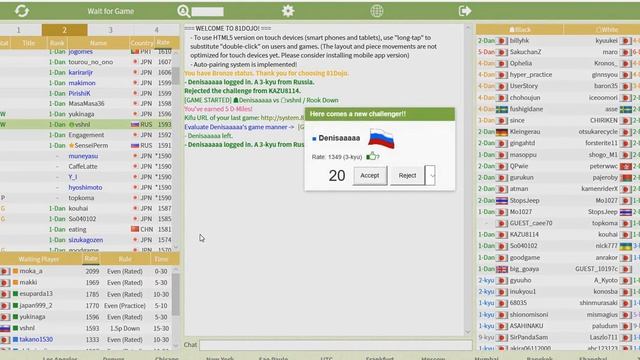Switch to tab 2

click(64, 30)
